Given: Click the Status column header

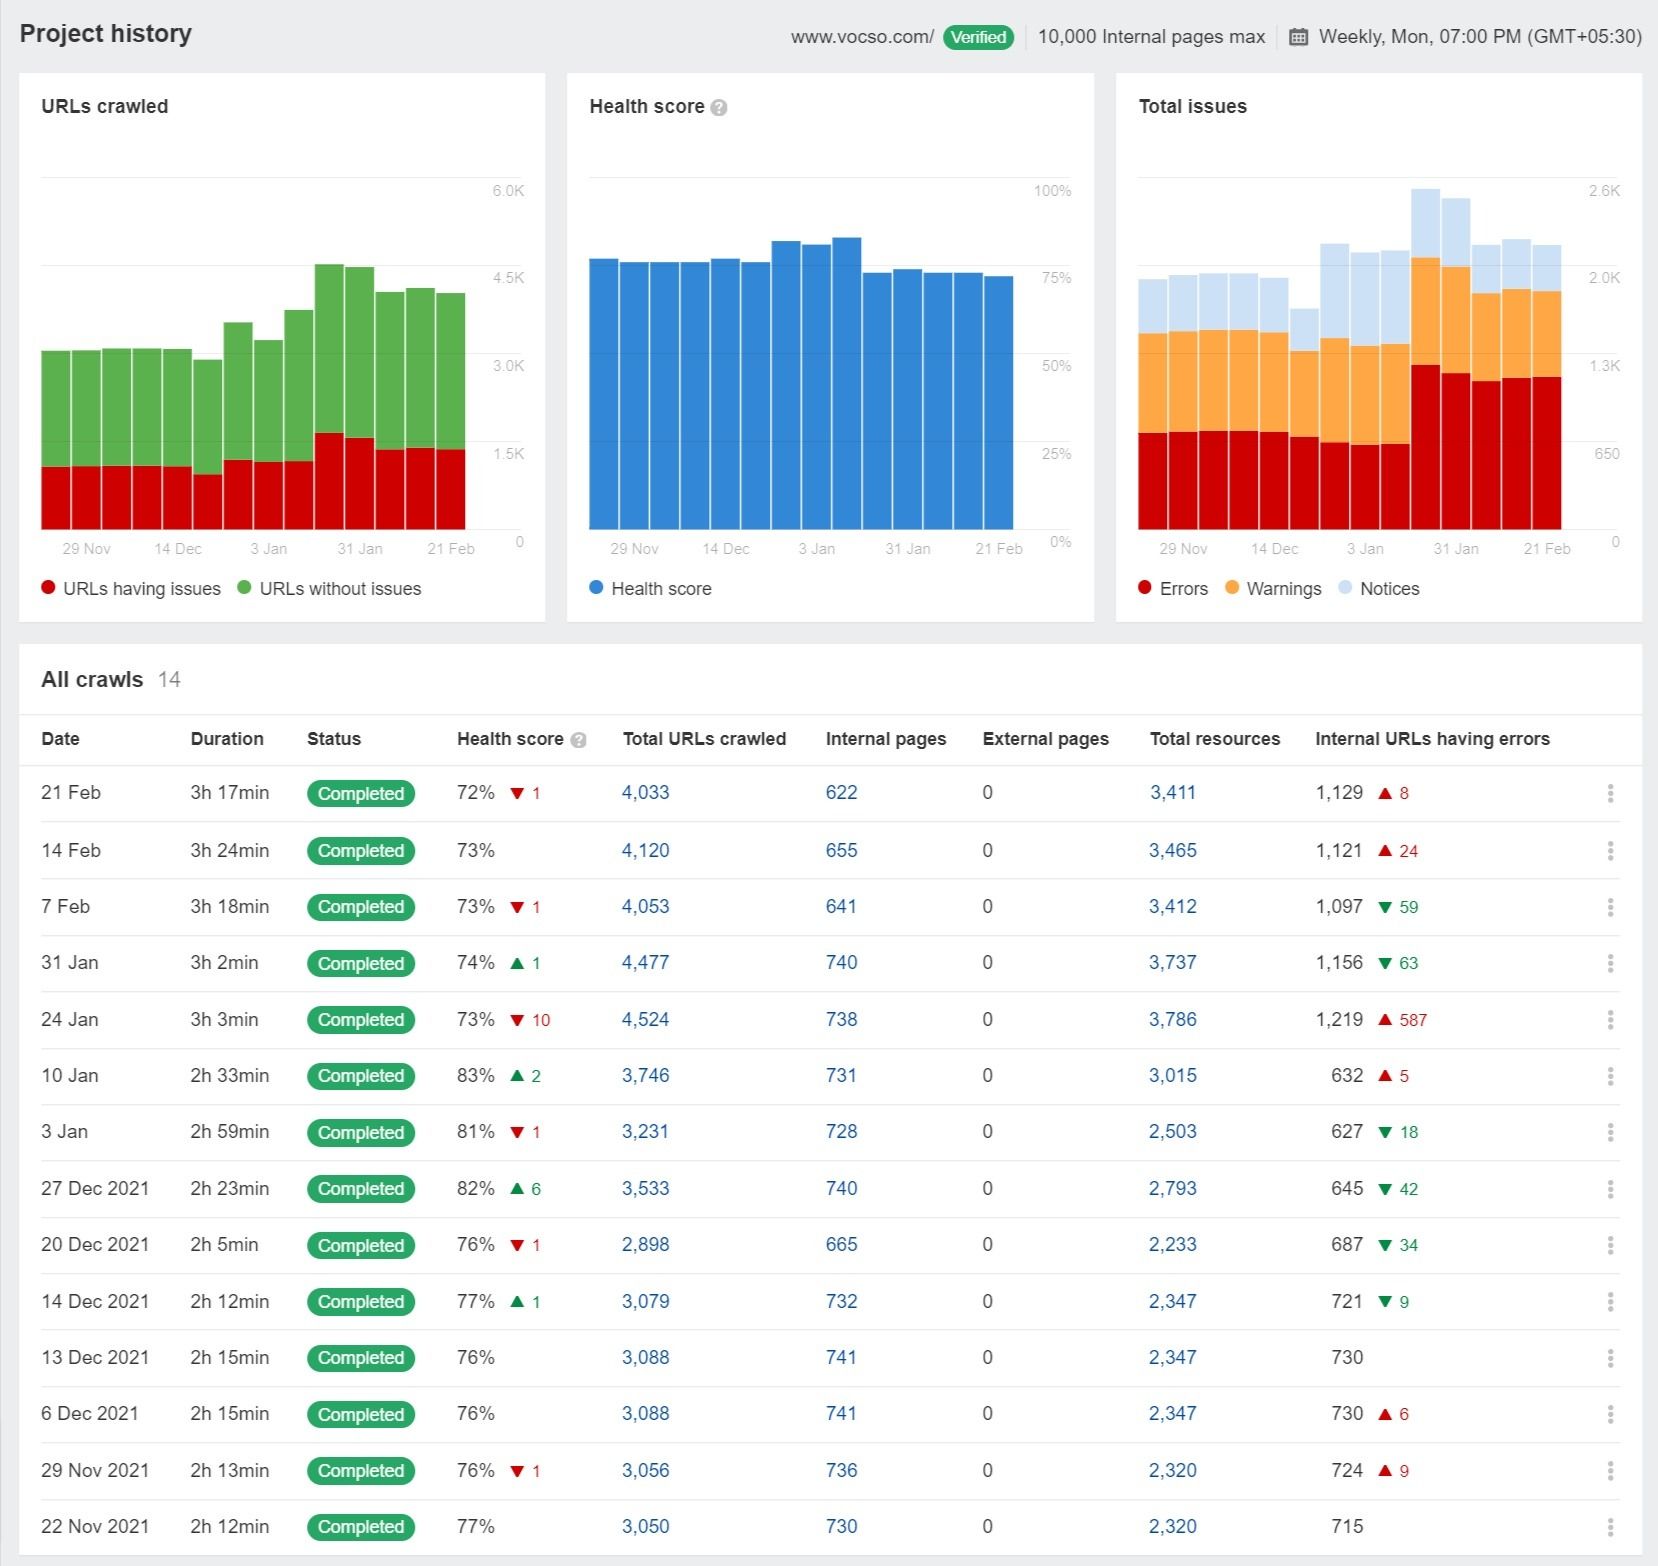Looking at the screenshot, I should pos(334,739).
